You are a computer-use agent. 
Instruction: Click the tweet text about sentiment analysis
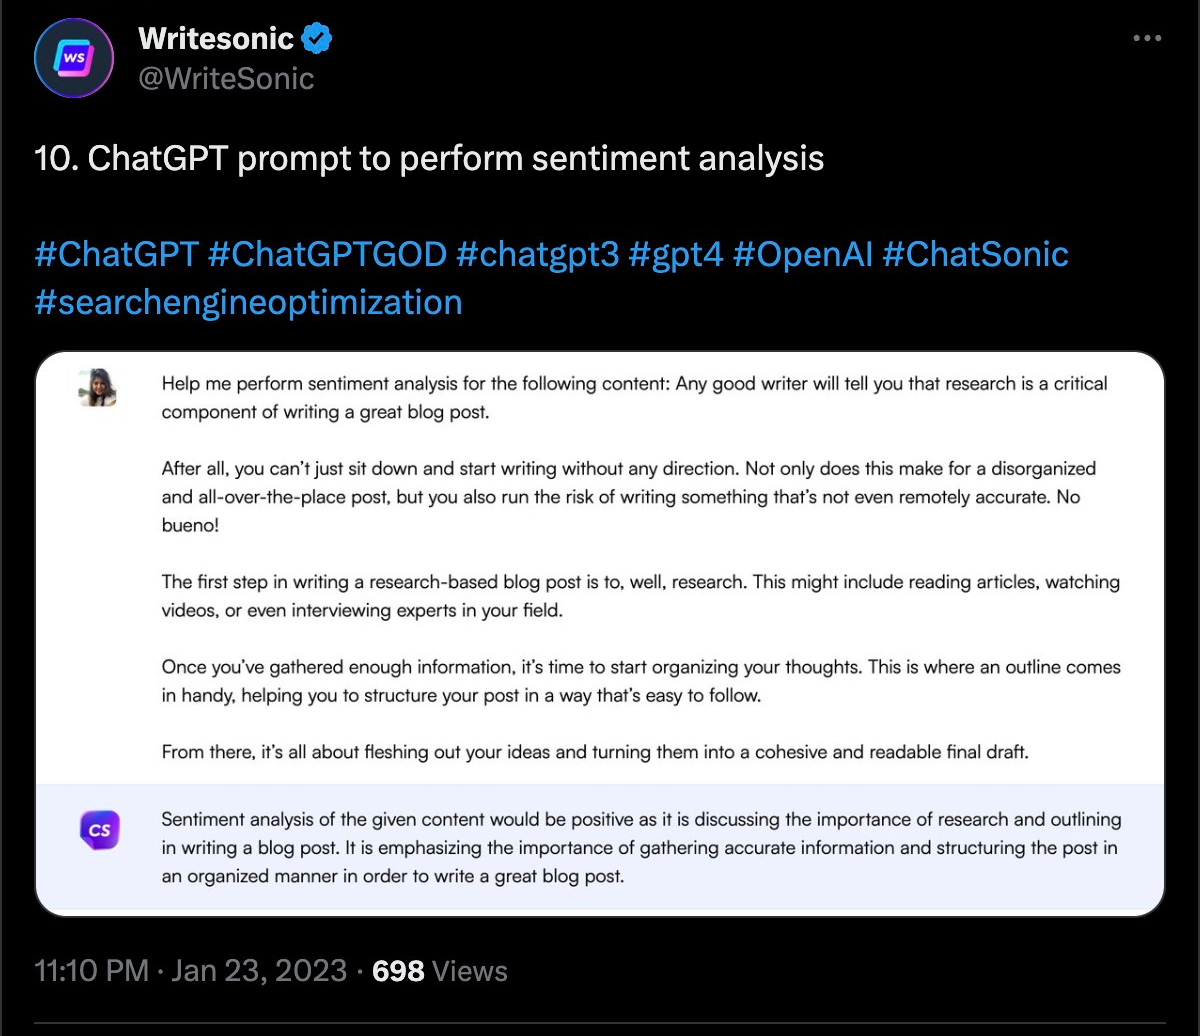pyautogui.click(x=429, y=159)
